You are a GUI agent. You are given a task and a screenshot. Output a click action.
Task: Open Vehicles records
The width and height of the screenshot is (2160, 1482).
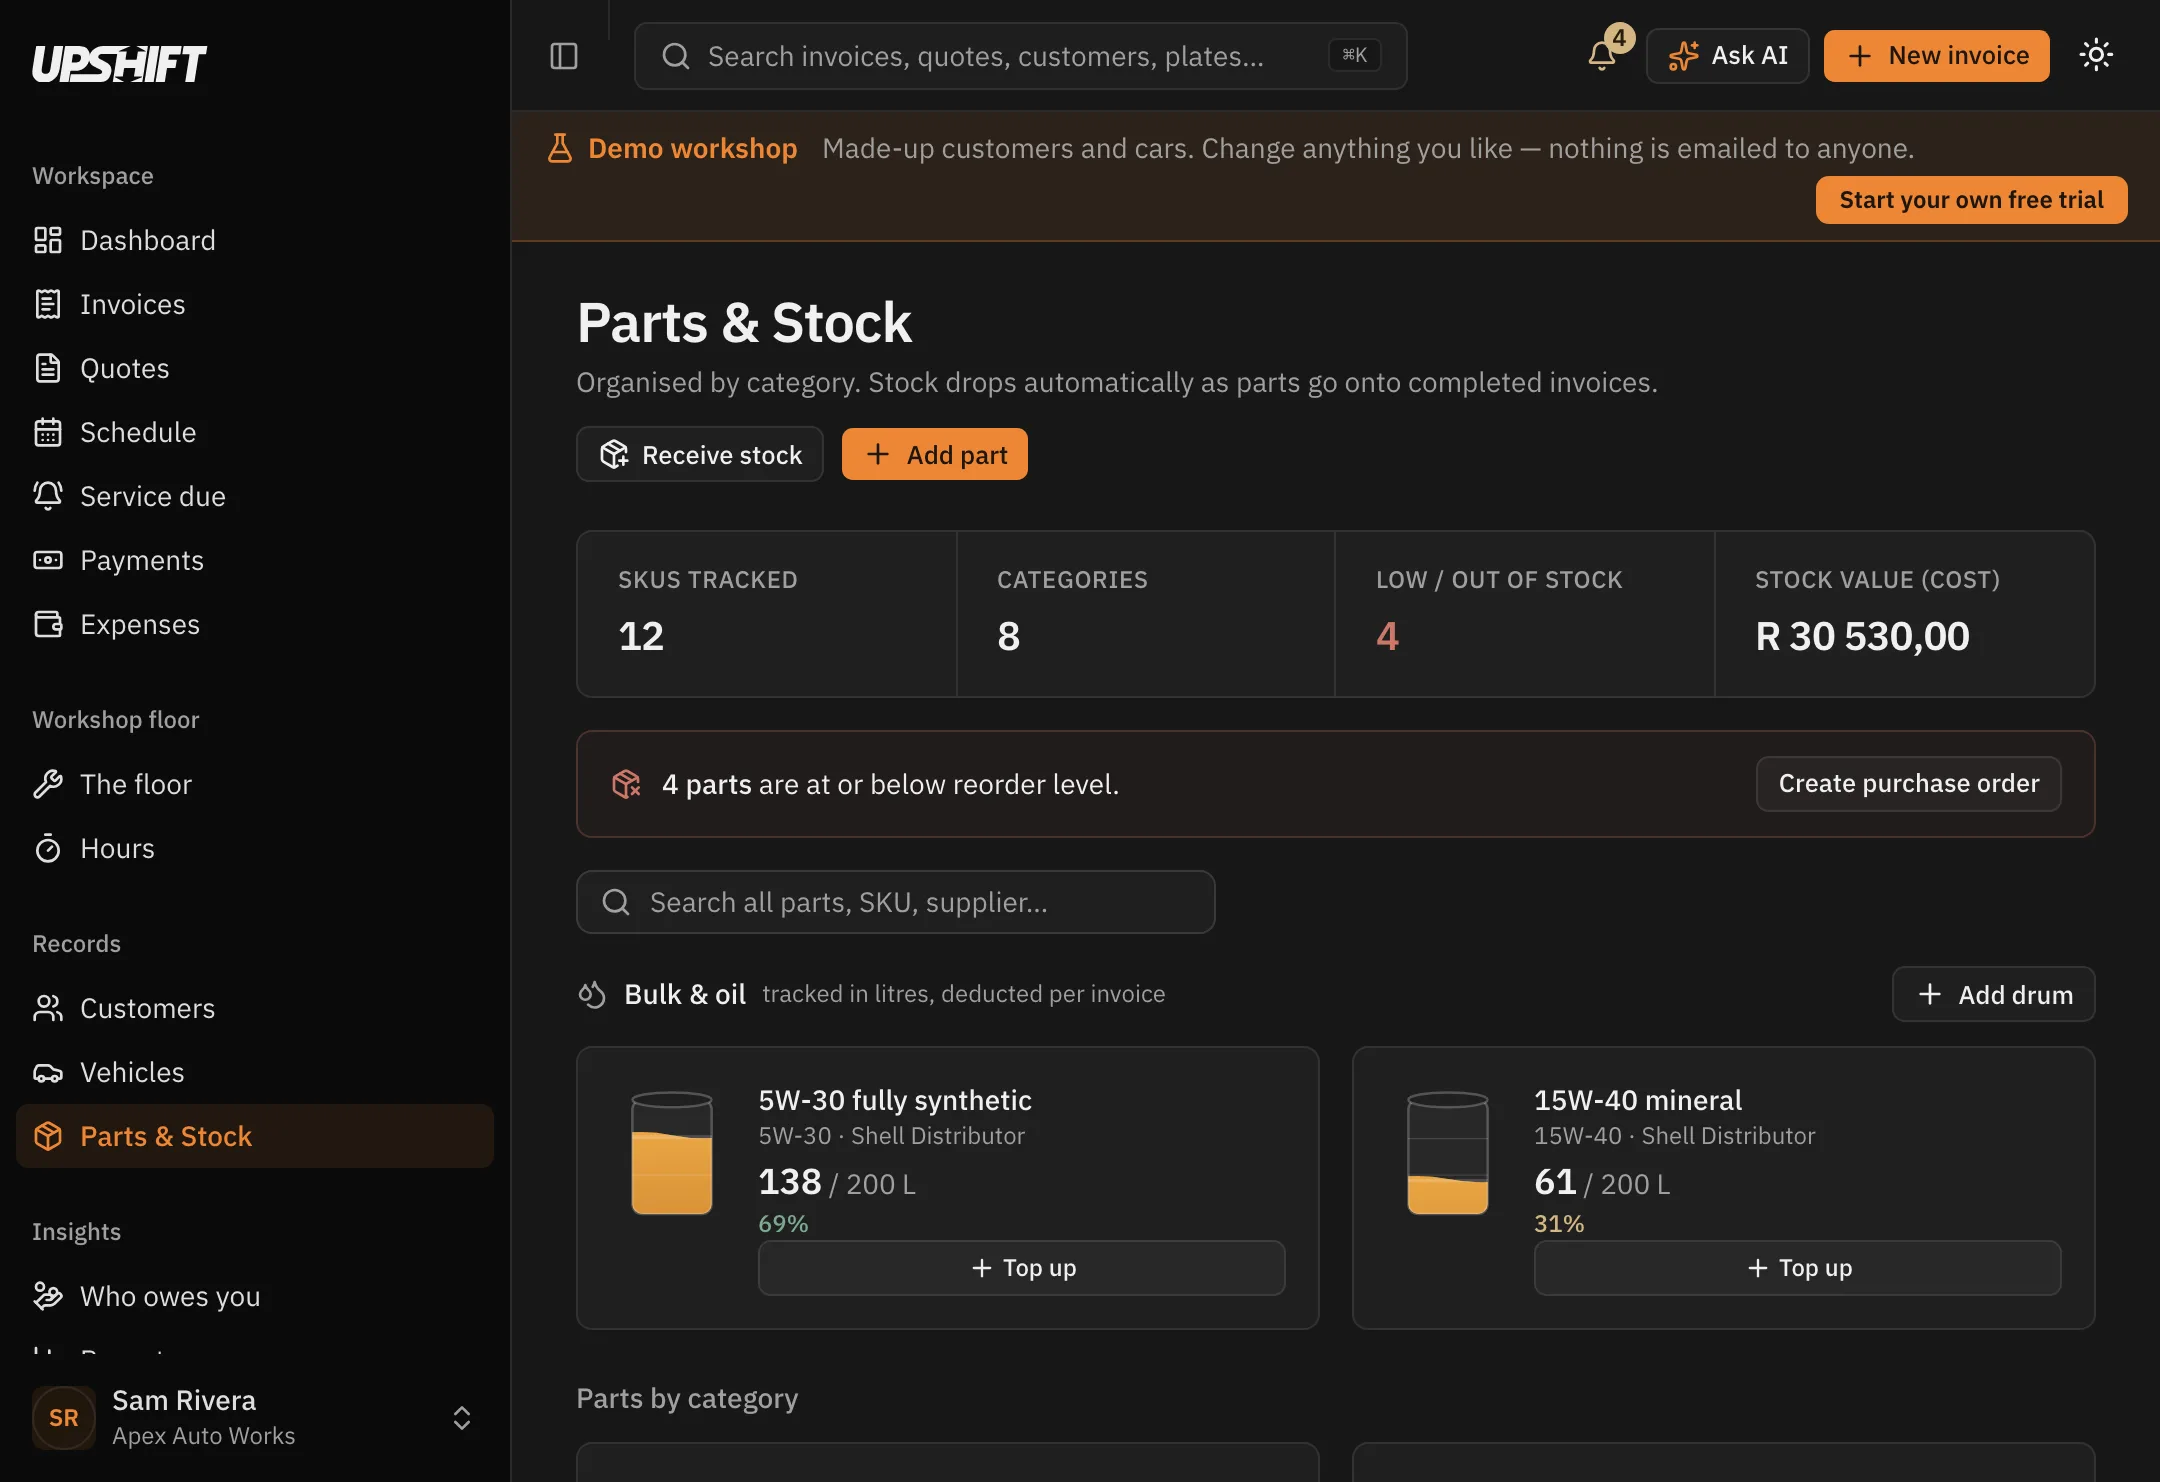[255, 1072]
